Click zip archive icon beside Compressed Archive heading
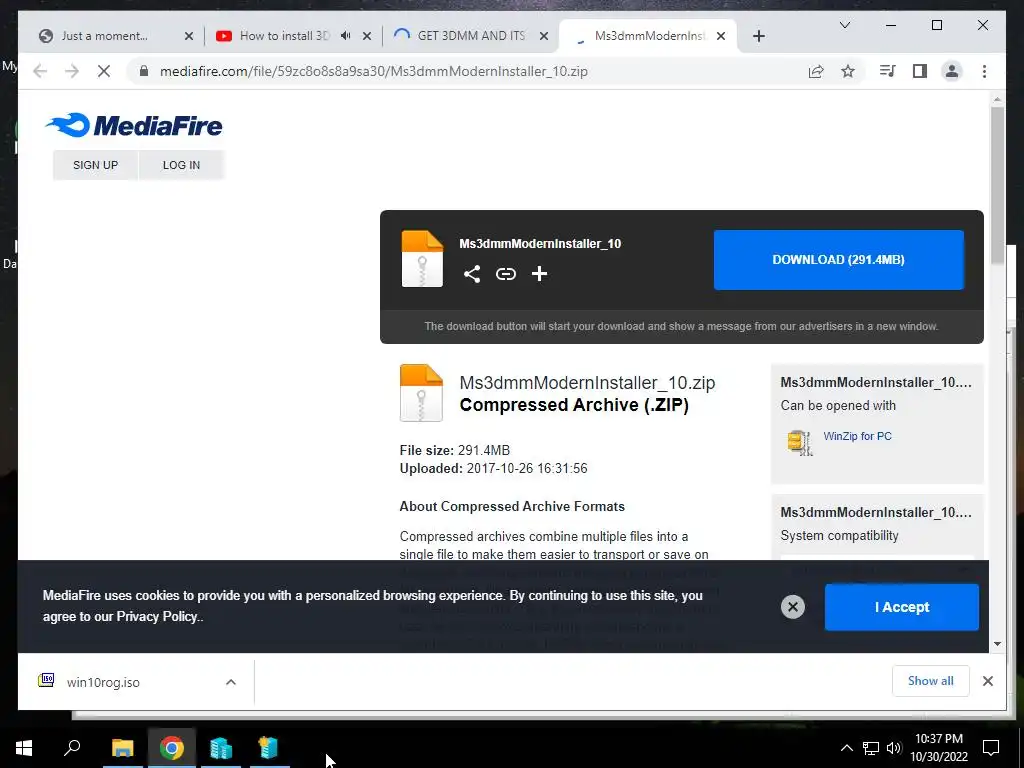This screenshot has height=768, width=1024. 421,392
